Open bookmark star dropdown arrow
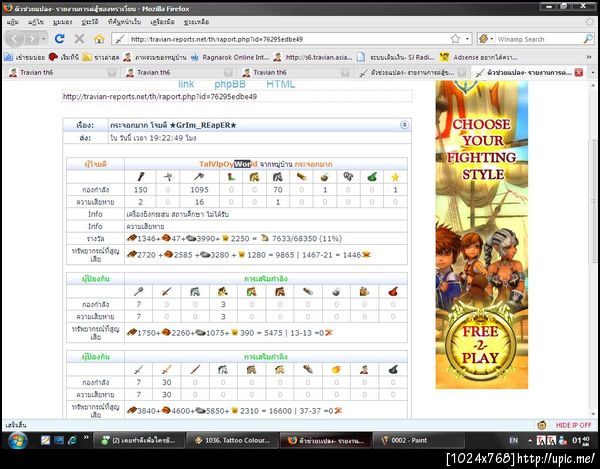 tap(467, 39)
